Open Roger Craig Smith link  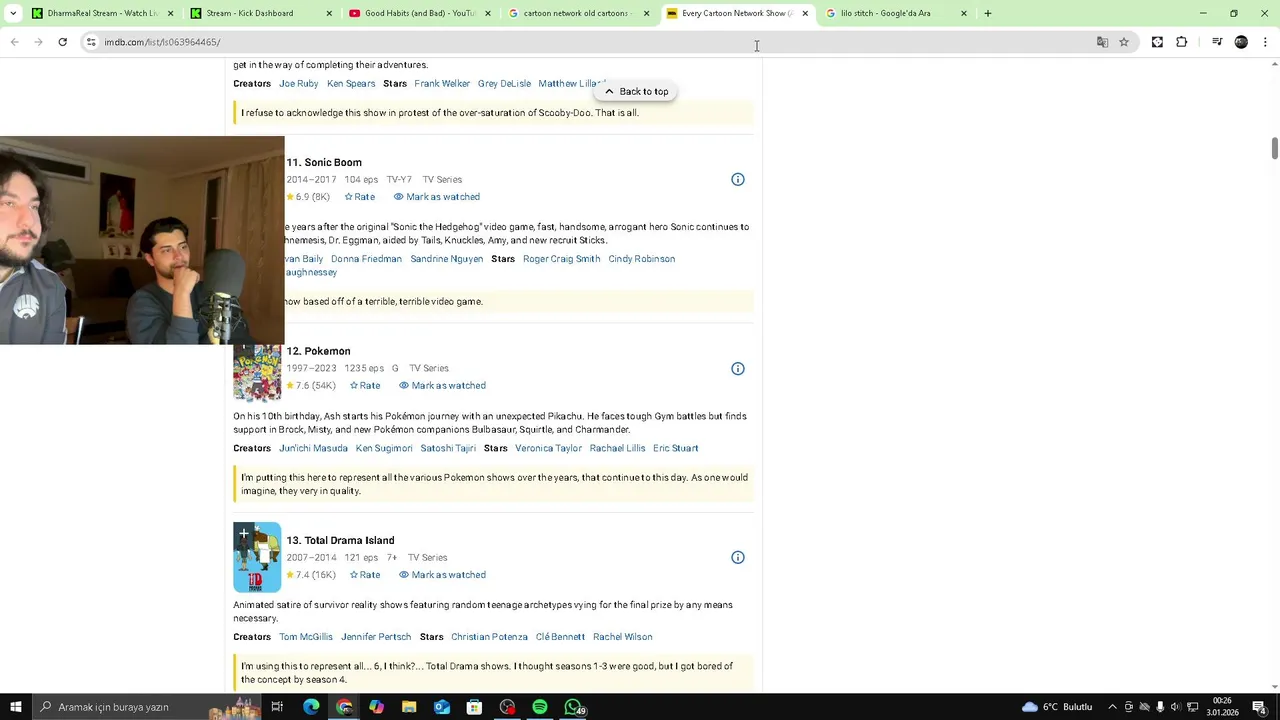(x=562, y=259)
